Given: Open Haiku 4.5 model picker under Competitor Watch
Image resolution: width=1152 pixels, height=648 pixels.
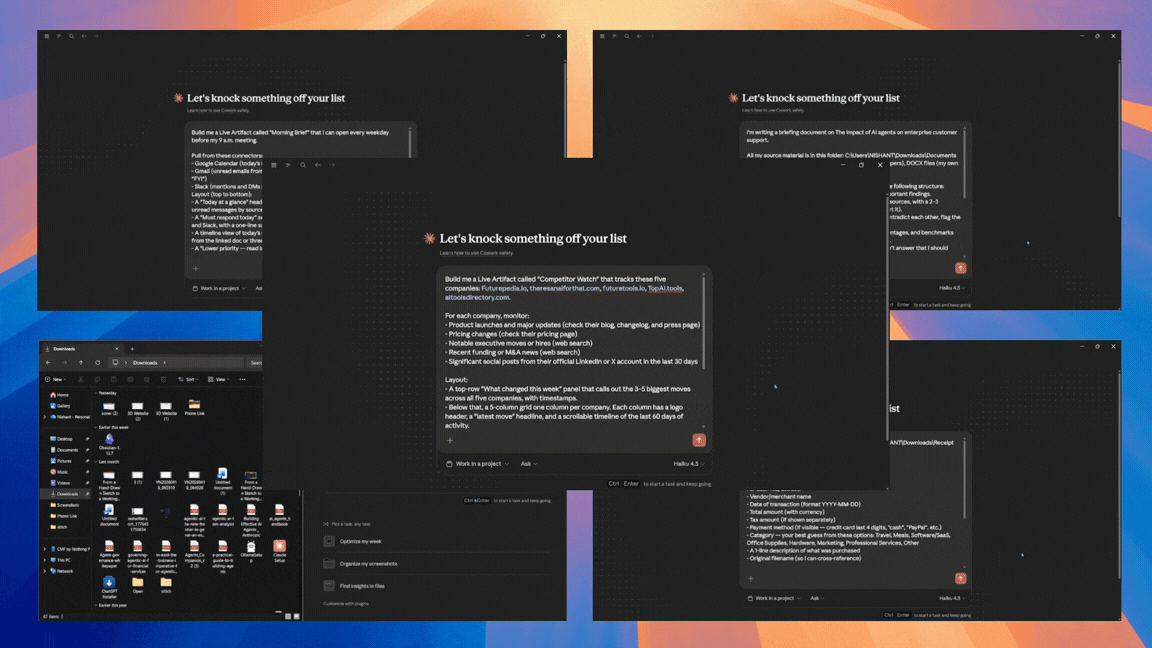Looking at the screenshot, I should coord(689,464).
